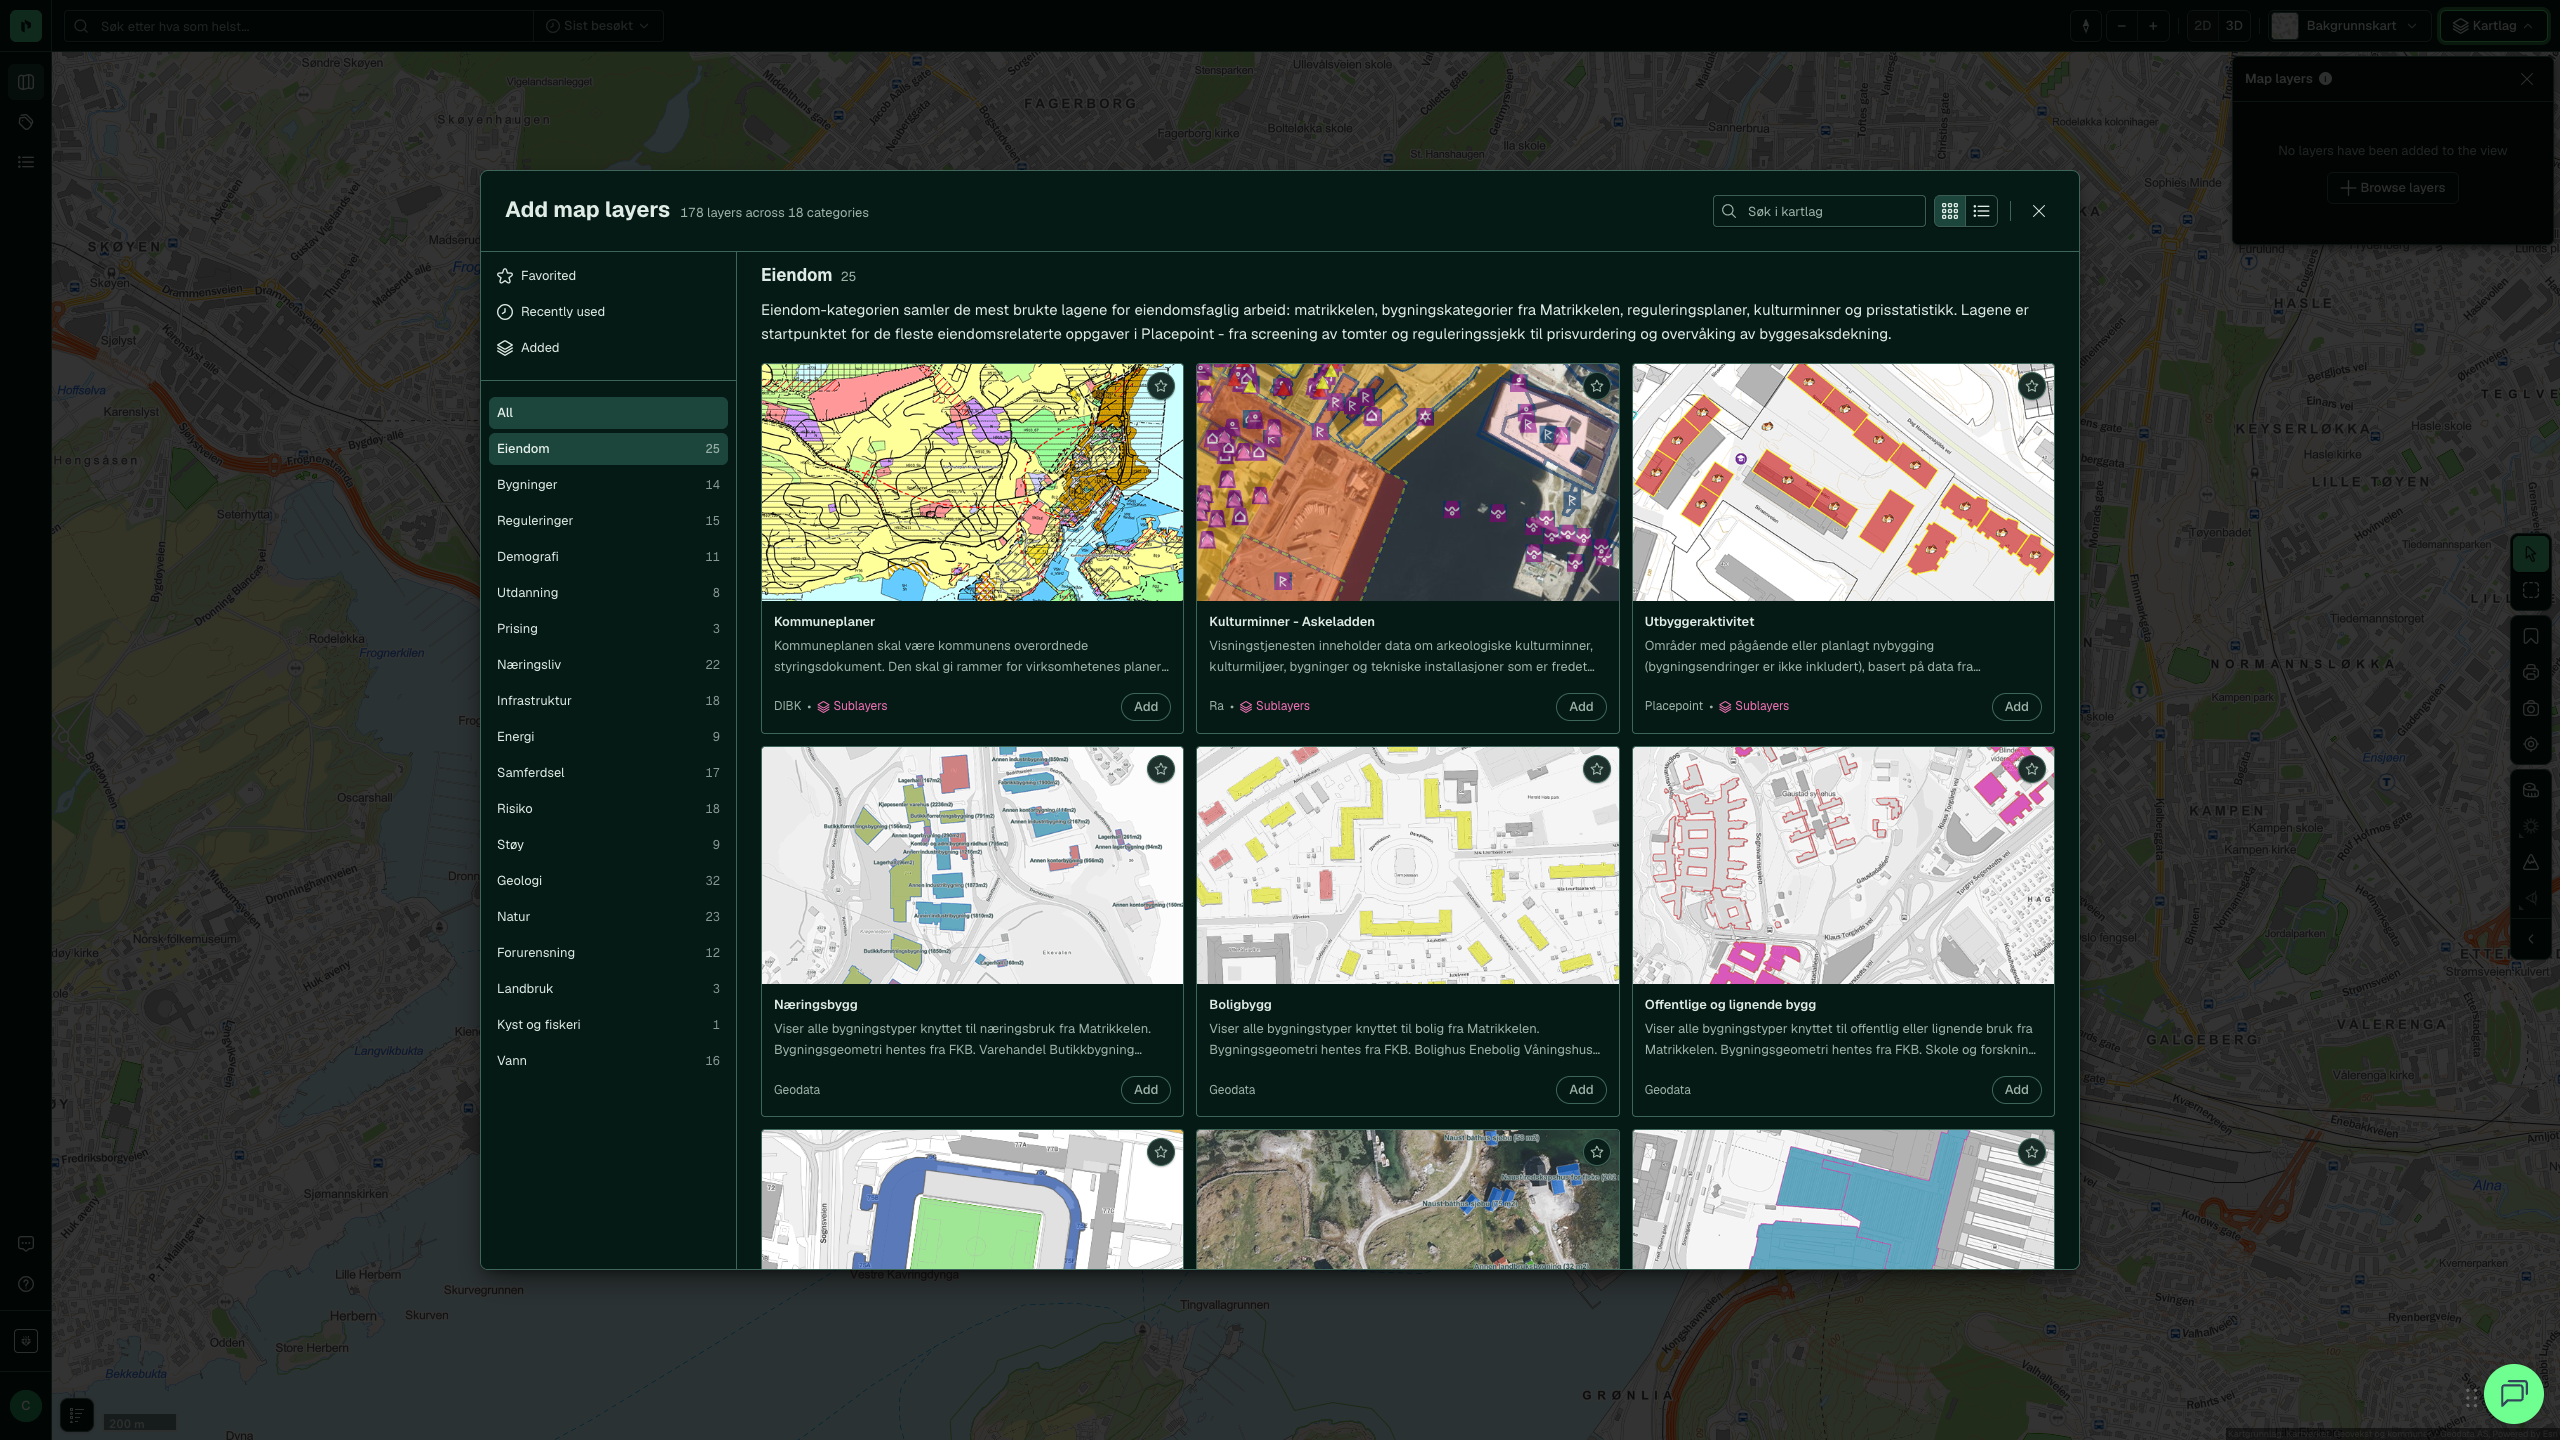Favorite the Offentlige og lignende bygg layer
This screenshot has height=1440, width=2560.
[x=2032, y=769]
